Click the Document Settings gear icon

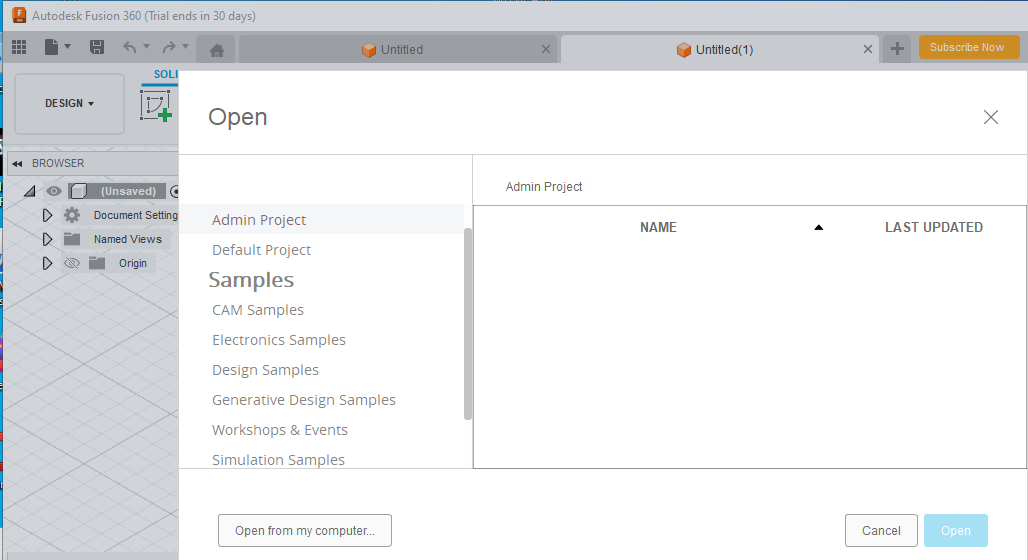click(x=72, y=215)
